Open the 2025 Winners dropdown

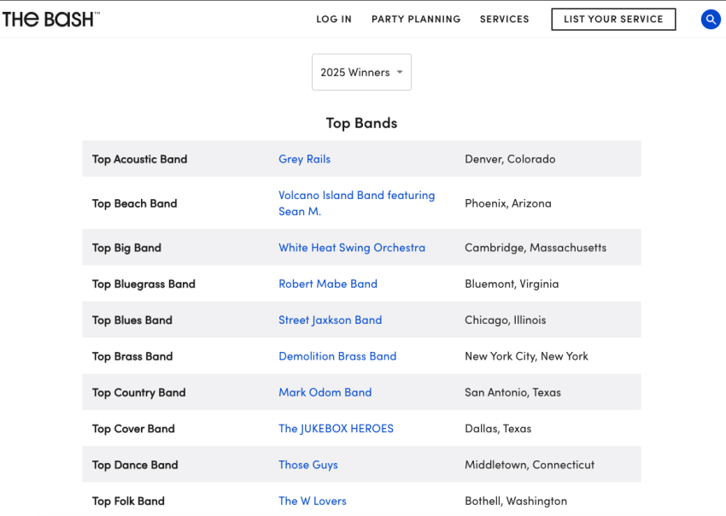[362, 72]
